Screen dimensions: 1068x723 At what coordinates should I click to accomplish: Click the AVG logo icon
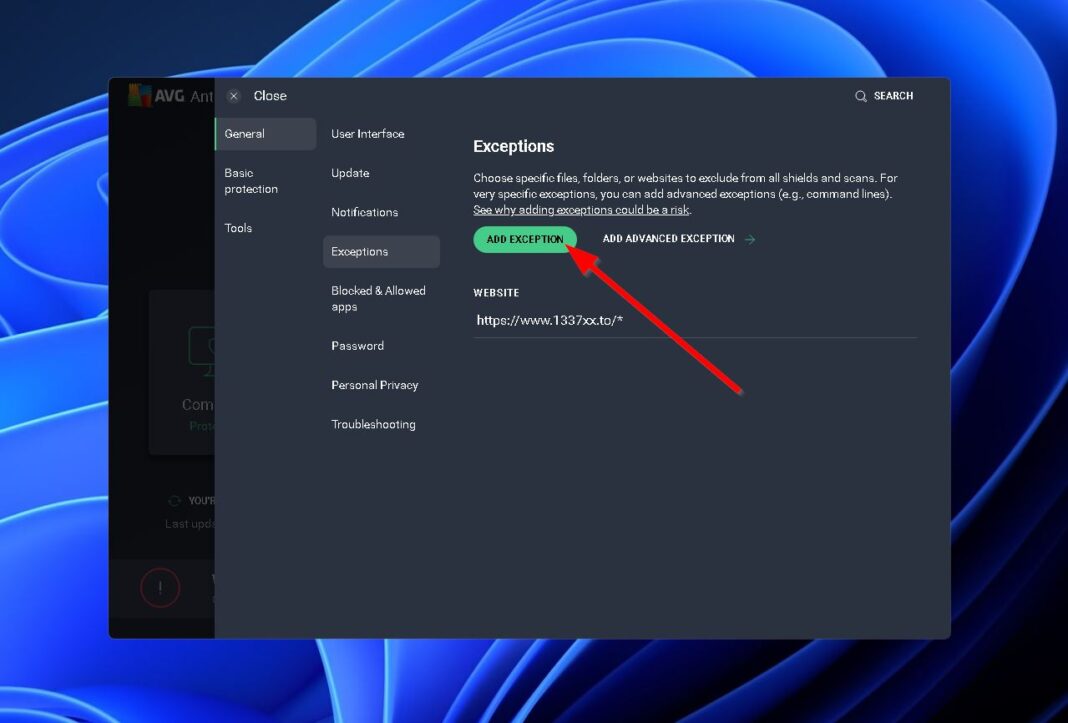[138, 96]
